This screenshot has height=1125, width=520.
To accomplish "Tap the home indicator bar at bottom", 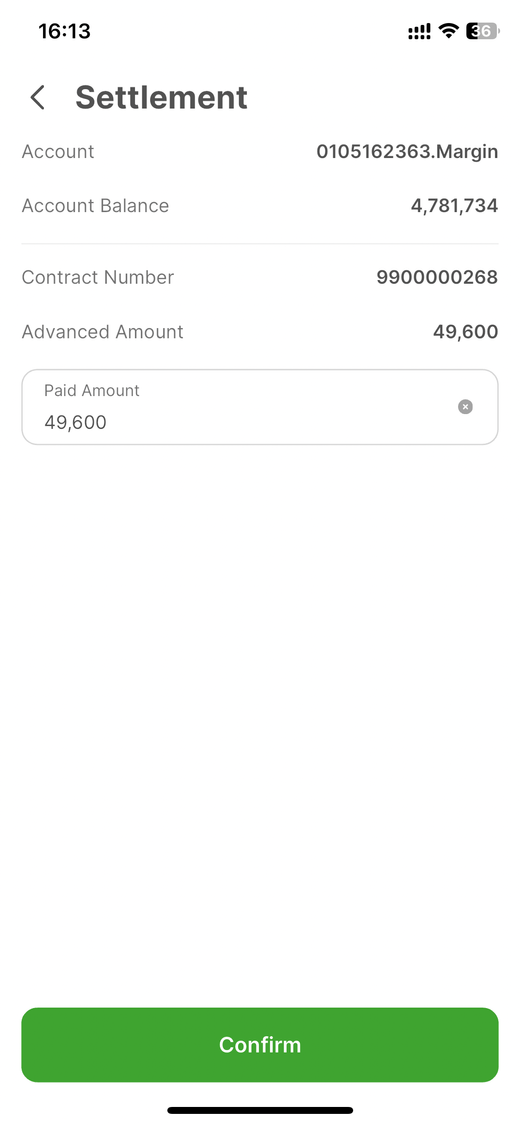I will (x=260, y=1110).
